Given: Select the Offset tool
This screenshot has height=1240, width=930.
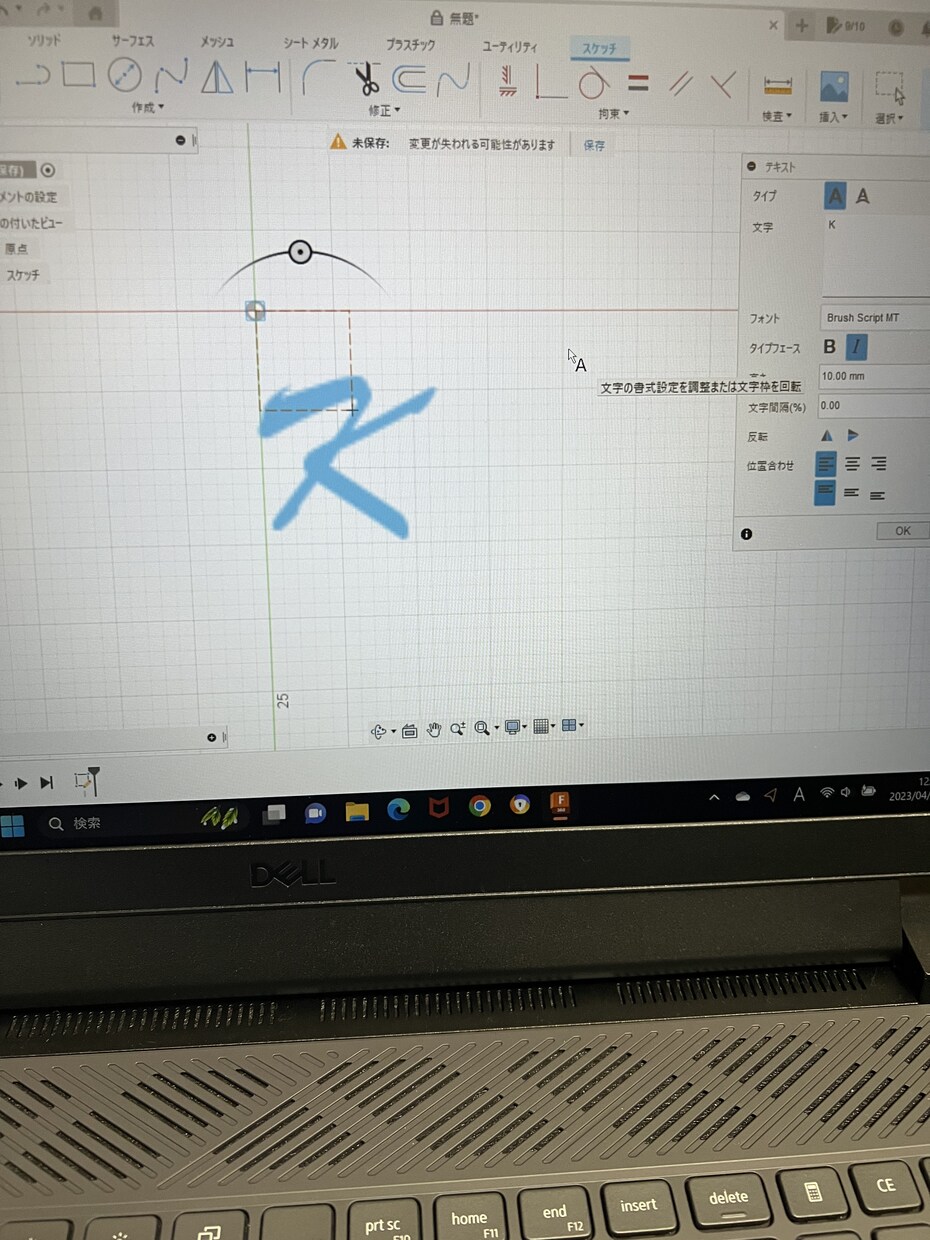Looking at the screenshot, I should tap(408, 79).
